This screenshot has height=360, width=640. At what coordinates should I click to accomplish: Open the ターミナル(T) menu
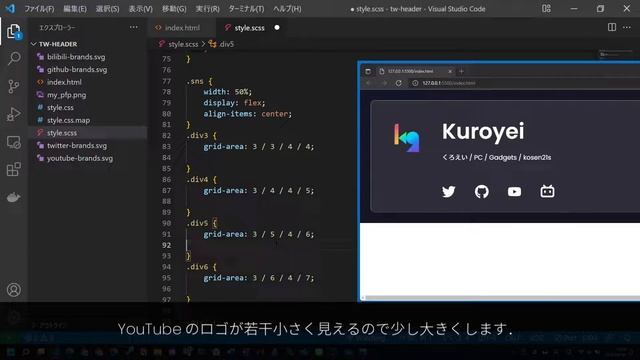[x=246, y=9]
